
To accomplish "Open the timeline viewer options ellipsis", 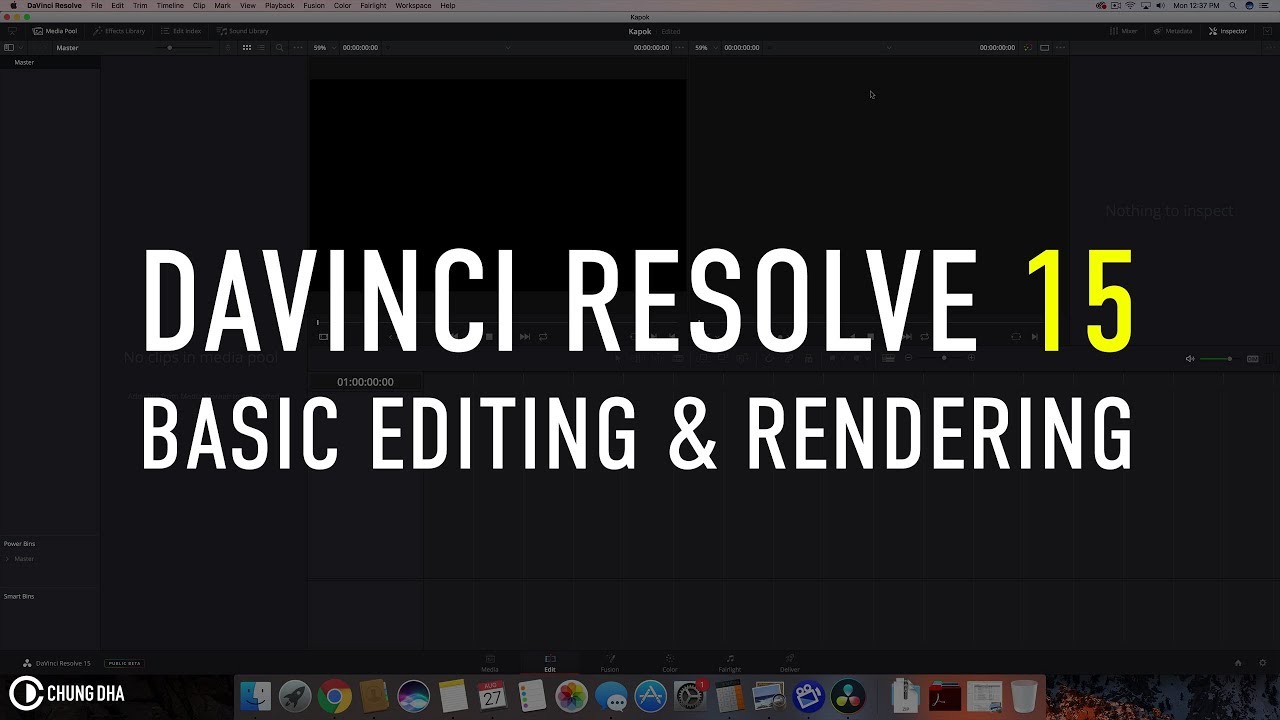I will click(x=1060, y=48).
